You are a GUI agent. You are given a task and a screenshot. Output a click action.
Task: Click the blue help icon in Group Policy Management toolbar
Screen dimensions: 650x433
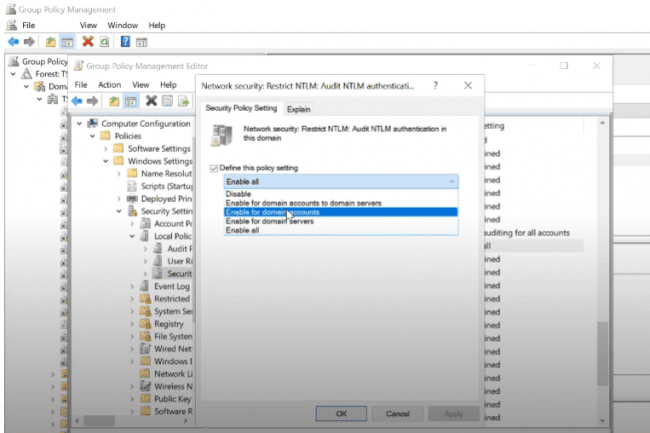tap(126, 42)
